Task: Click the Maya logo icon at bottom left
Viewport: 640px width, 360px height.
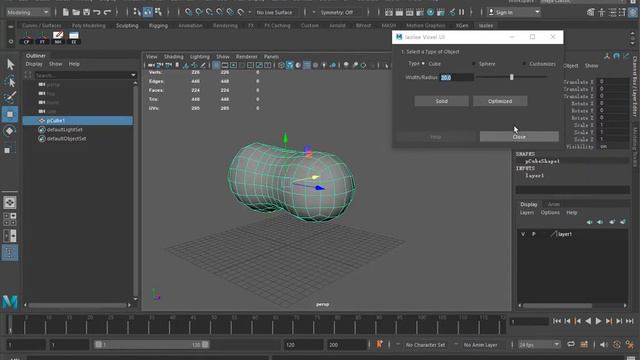Action: tap(10, 302)
